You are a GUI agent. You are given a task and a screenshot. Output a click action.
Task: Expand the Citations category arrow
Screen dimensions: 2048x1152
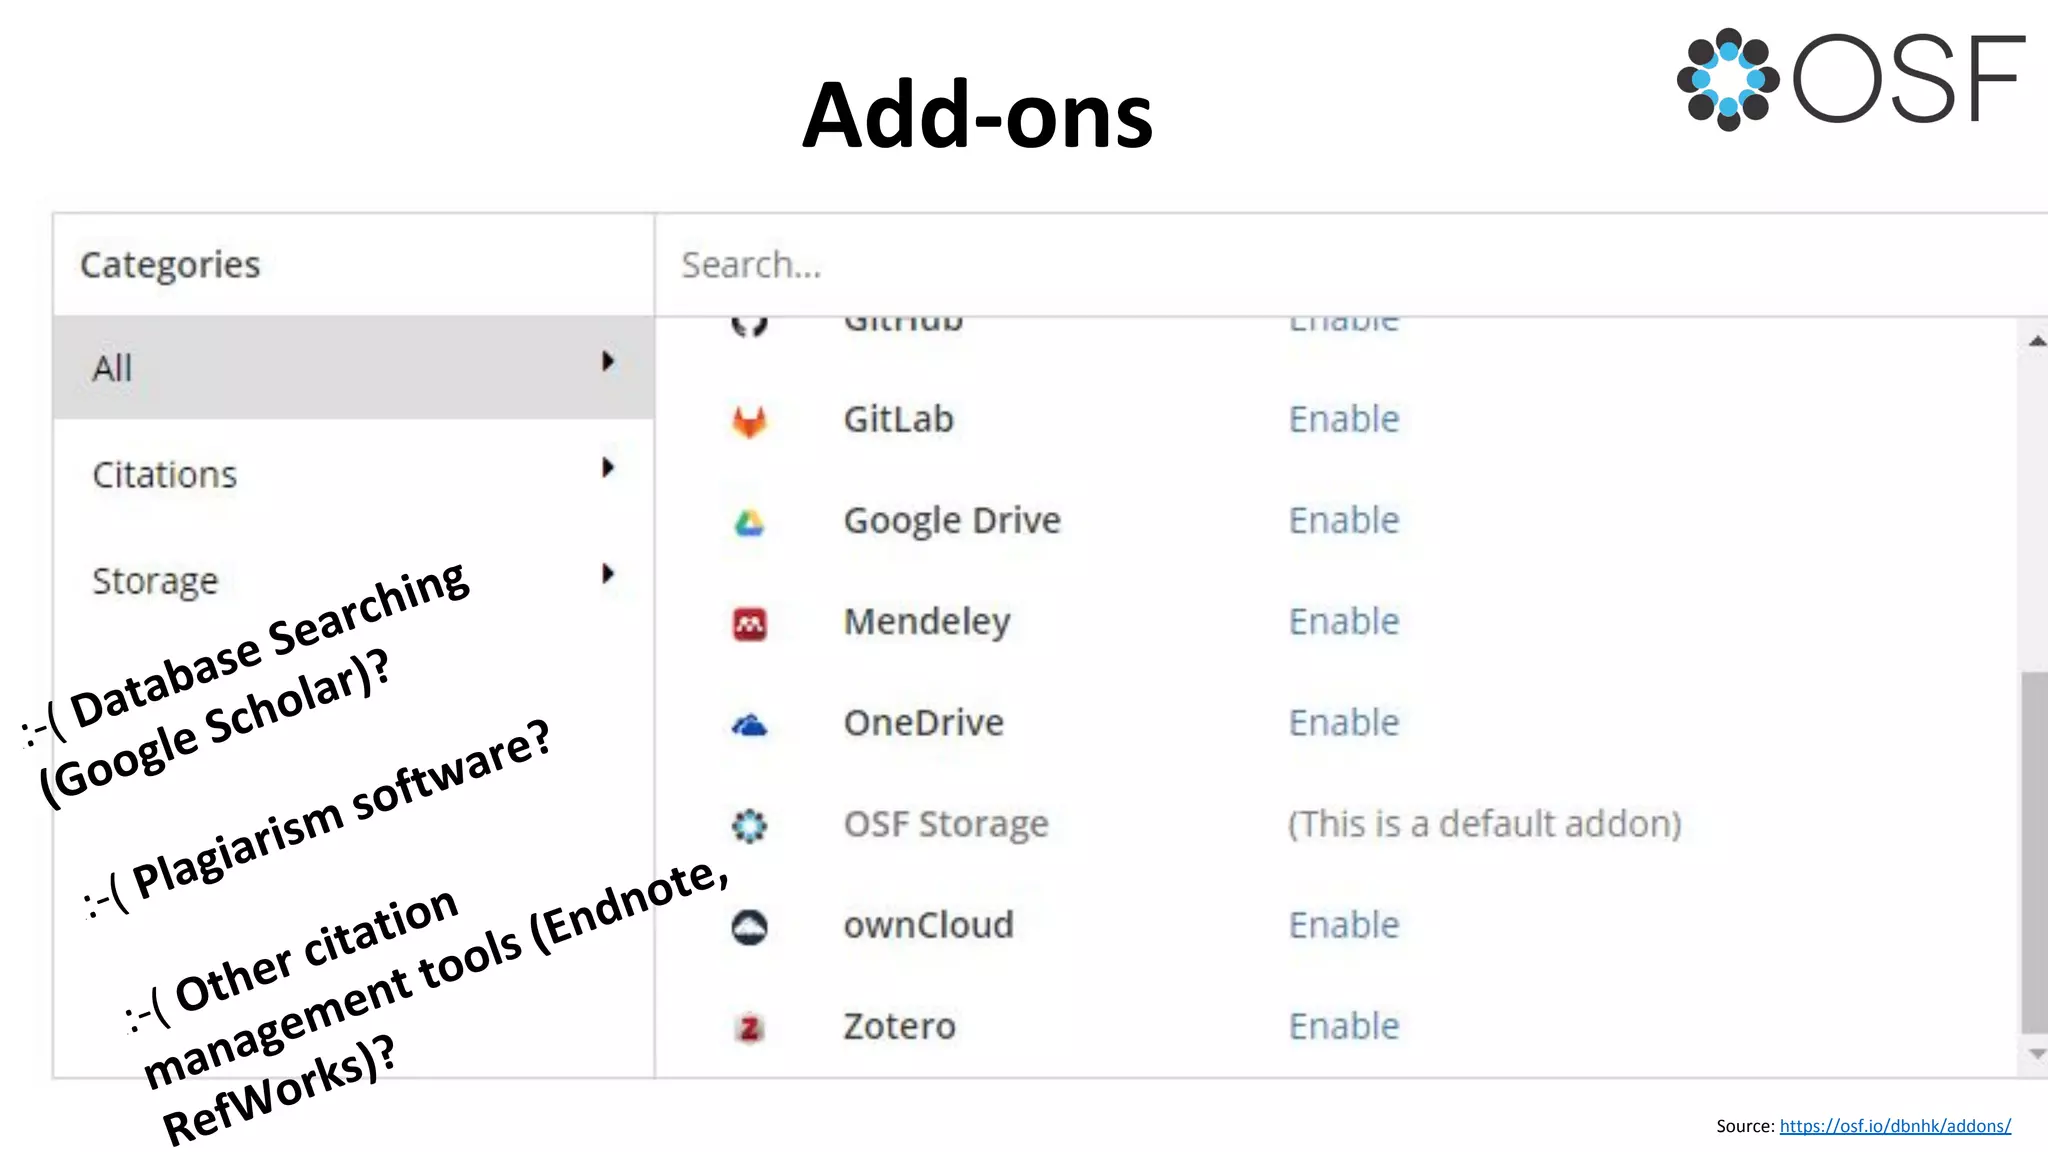point(607,468)
